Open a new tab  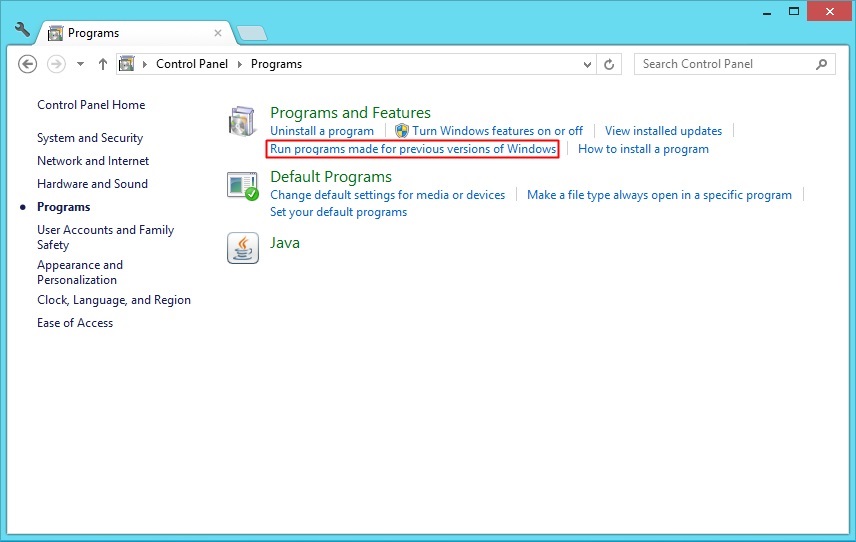point(252,33)
